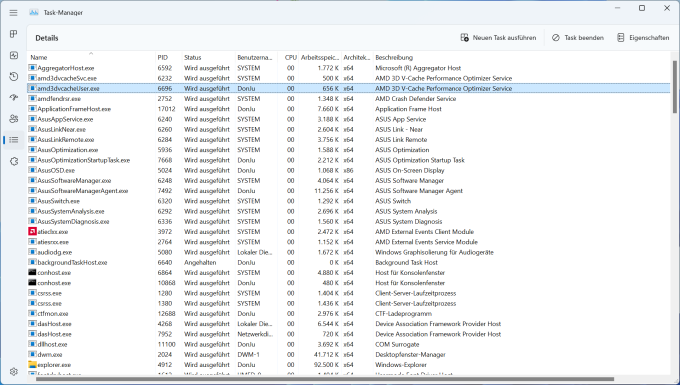Click the x86 architecture cell
Image resolution: width=680 pixels, height=385 pixels.
coord(348,170)
